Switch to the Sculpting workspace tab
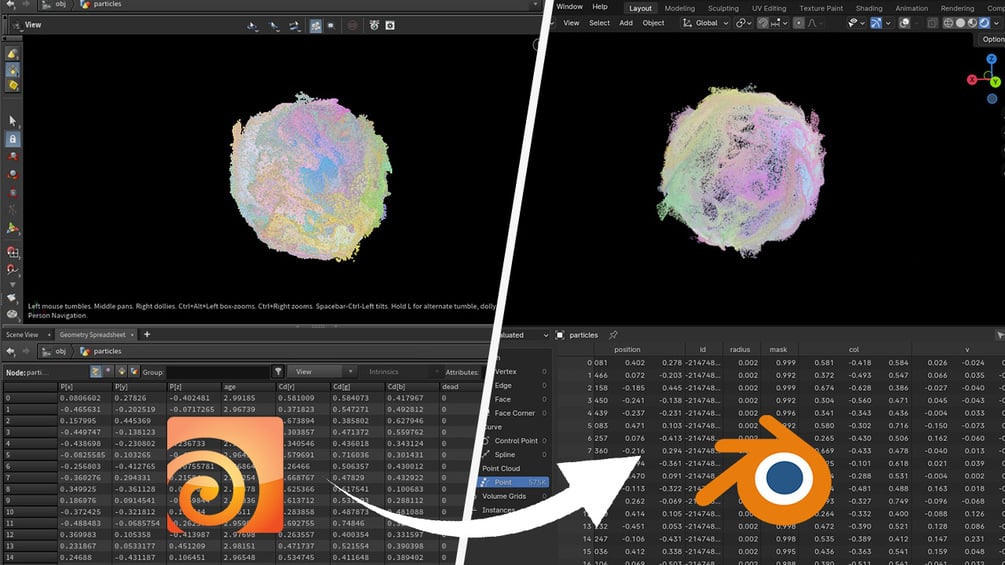This screenshot has height=565, width=1005. click(723, 8)
